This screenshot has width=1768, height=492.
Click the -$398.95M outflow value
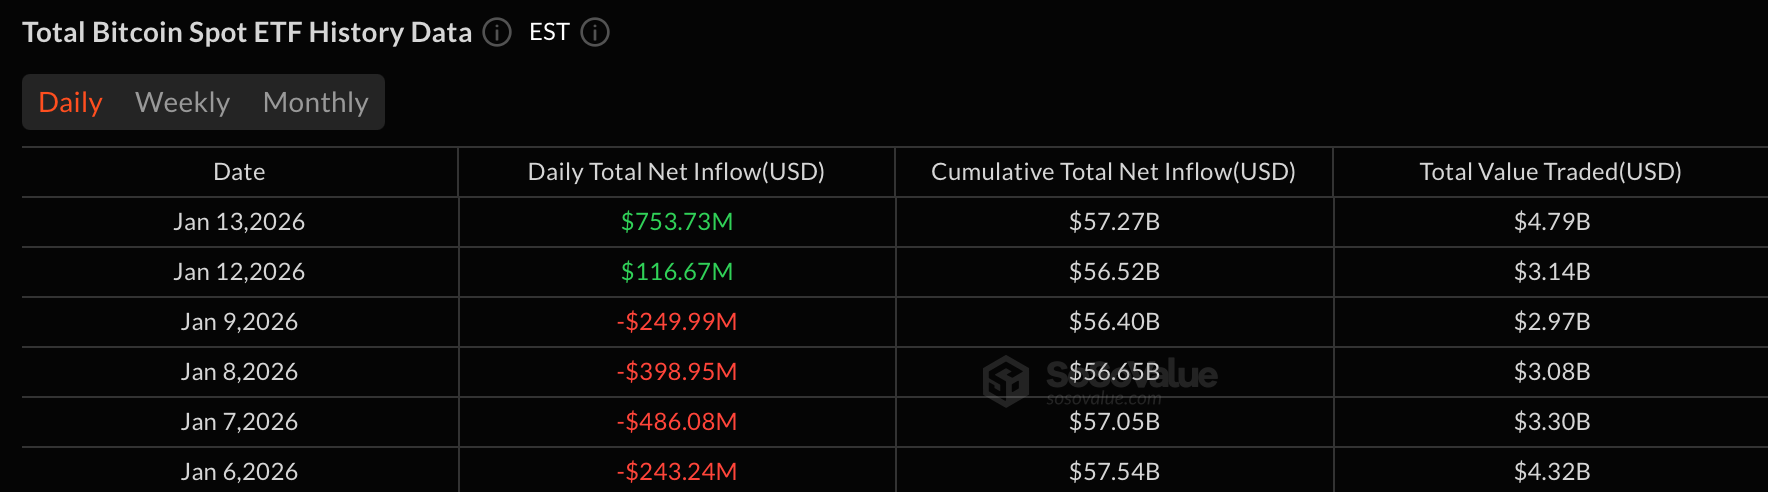click(x=677, y=372)
